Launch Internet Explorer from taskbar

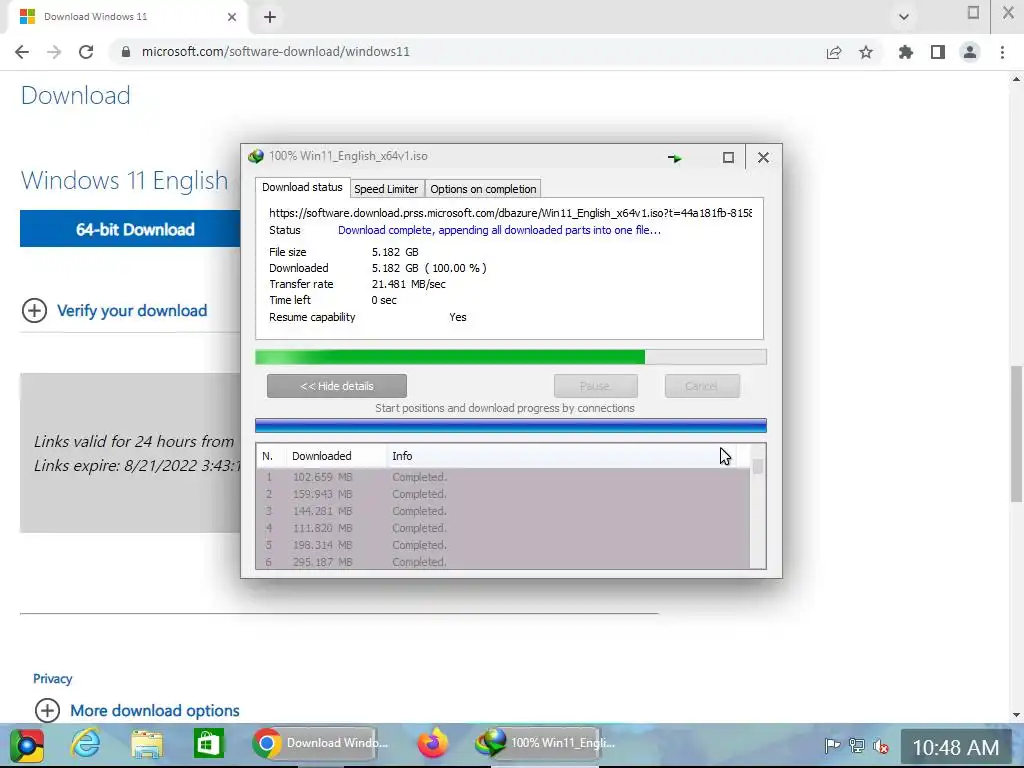[x=86, y=744]
